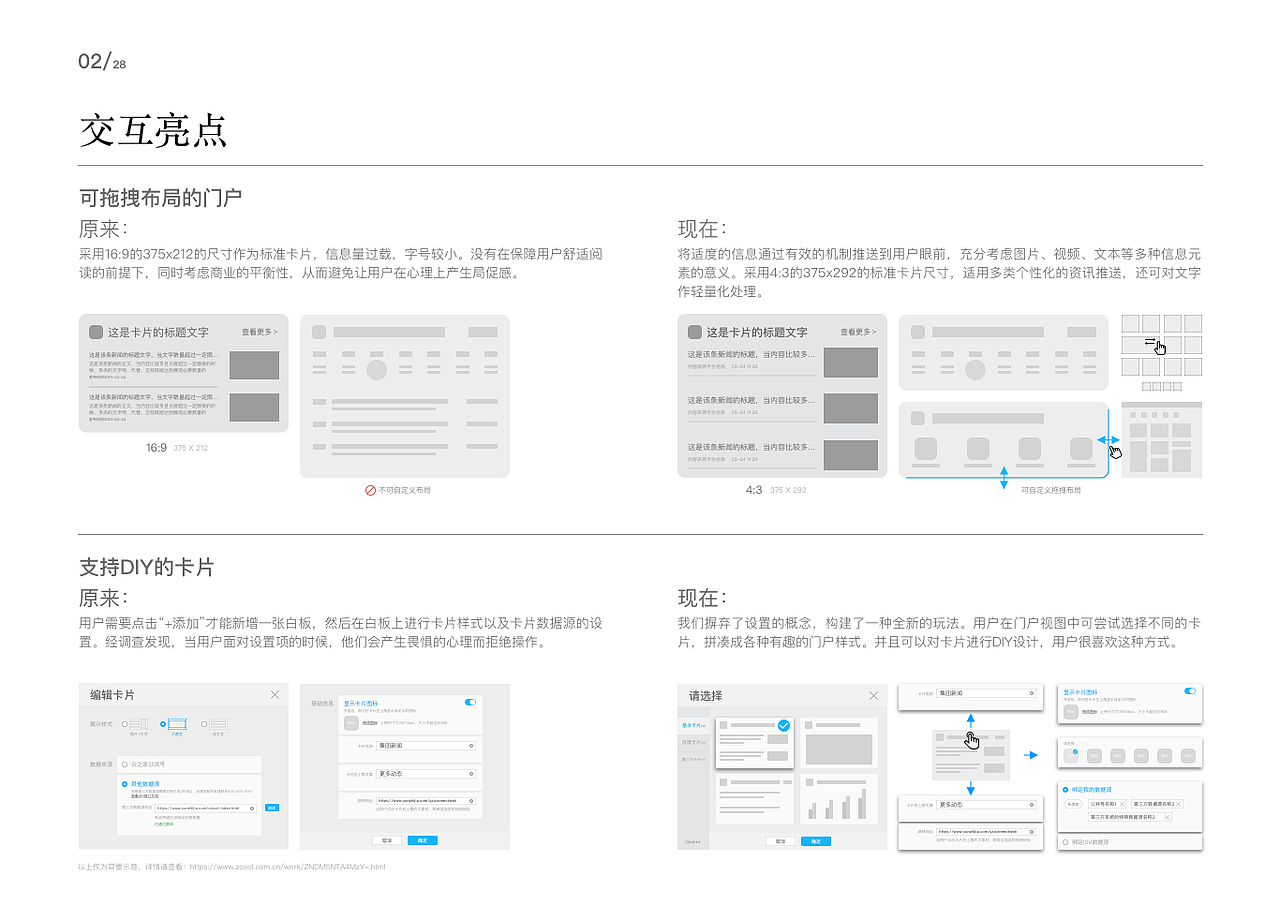This screenshot has height=905, width=1280.
Task: Click the gray square icon beside 这是卡片的标题文字
Action: 96,332
